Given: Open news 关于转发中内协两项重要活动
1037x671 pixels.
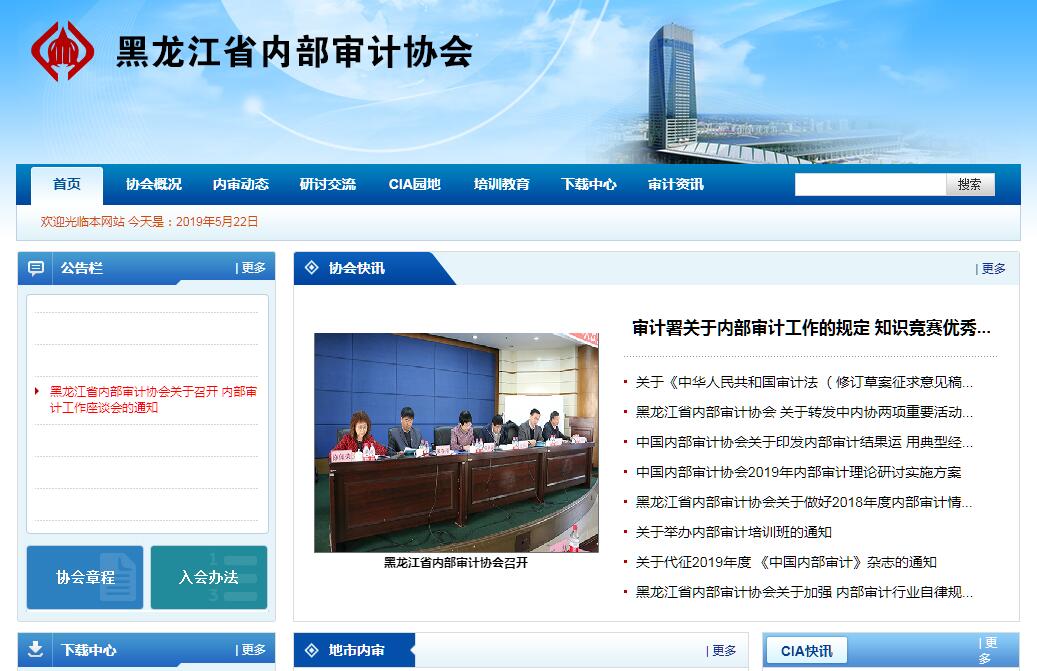Looking at the screenshot, I should tap(804, 412).
